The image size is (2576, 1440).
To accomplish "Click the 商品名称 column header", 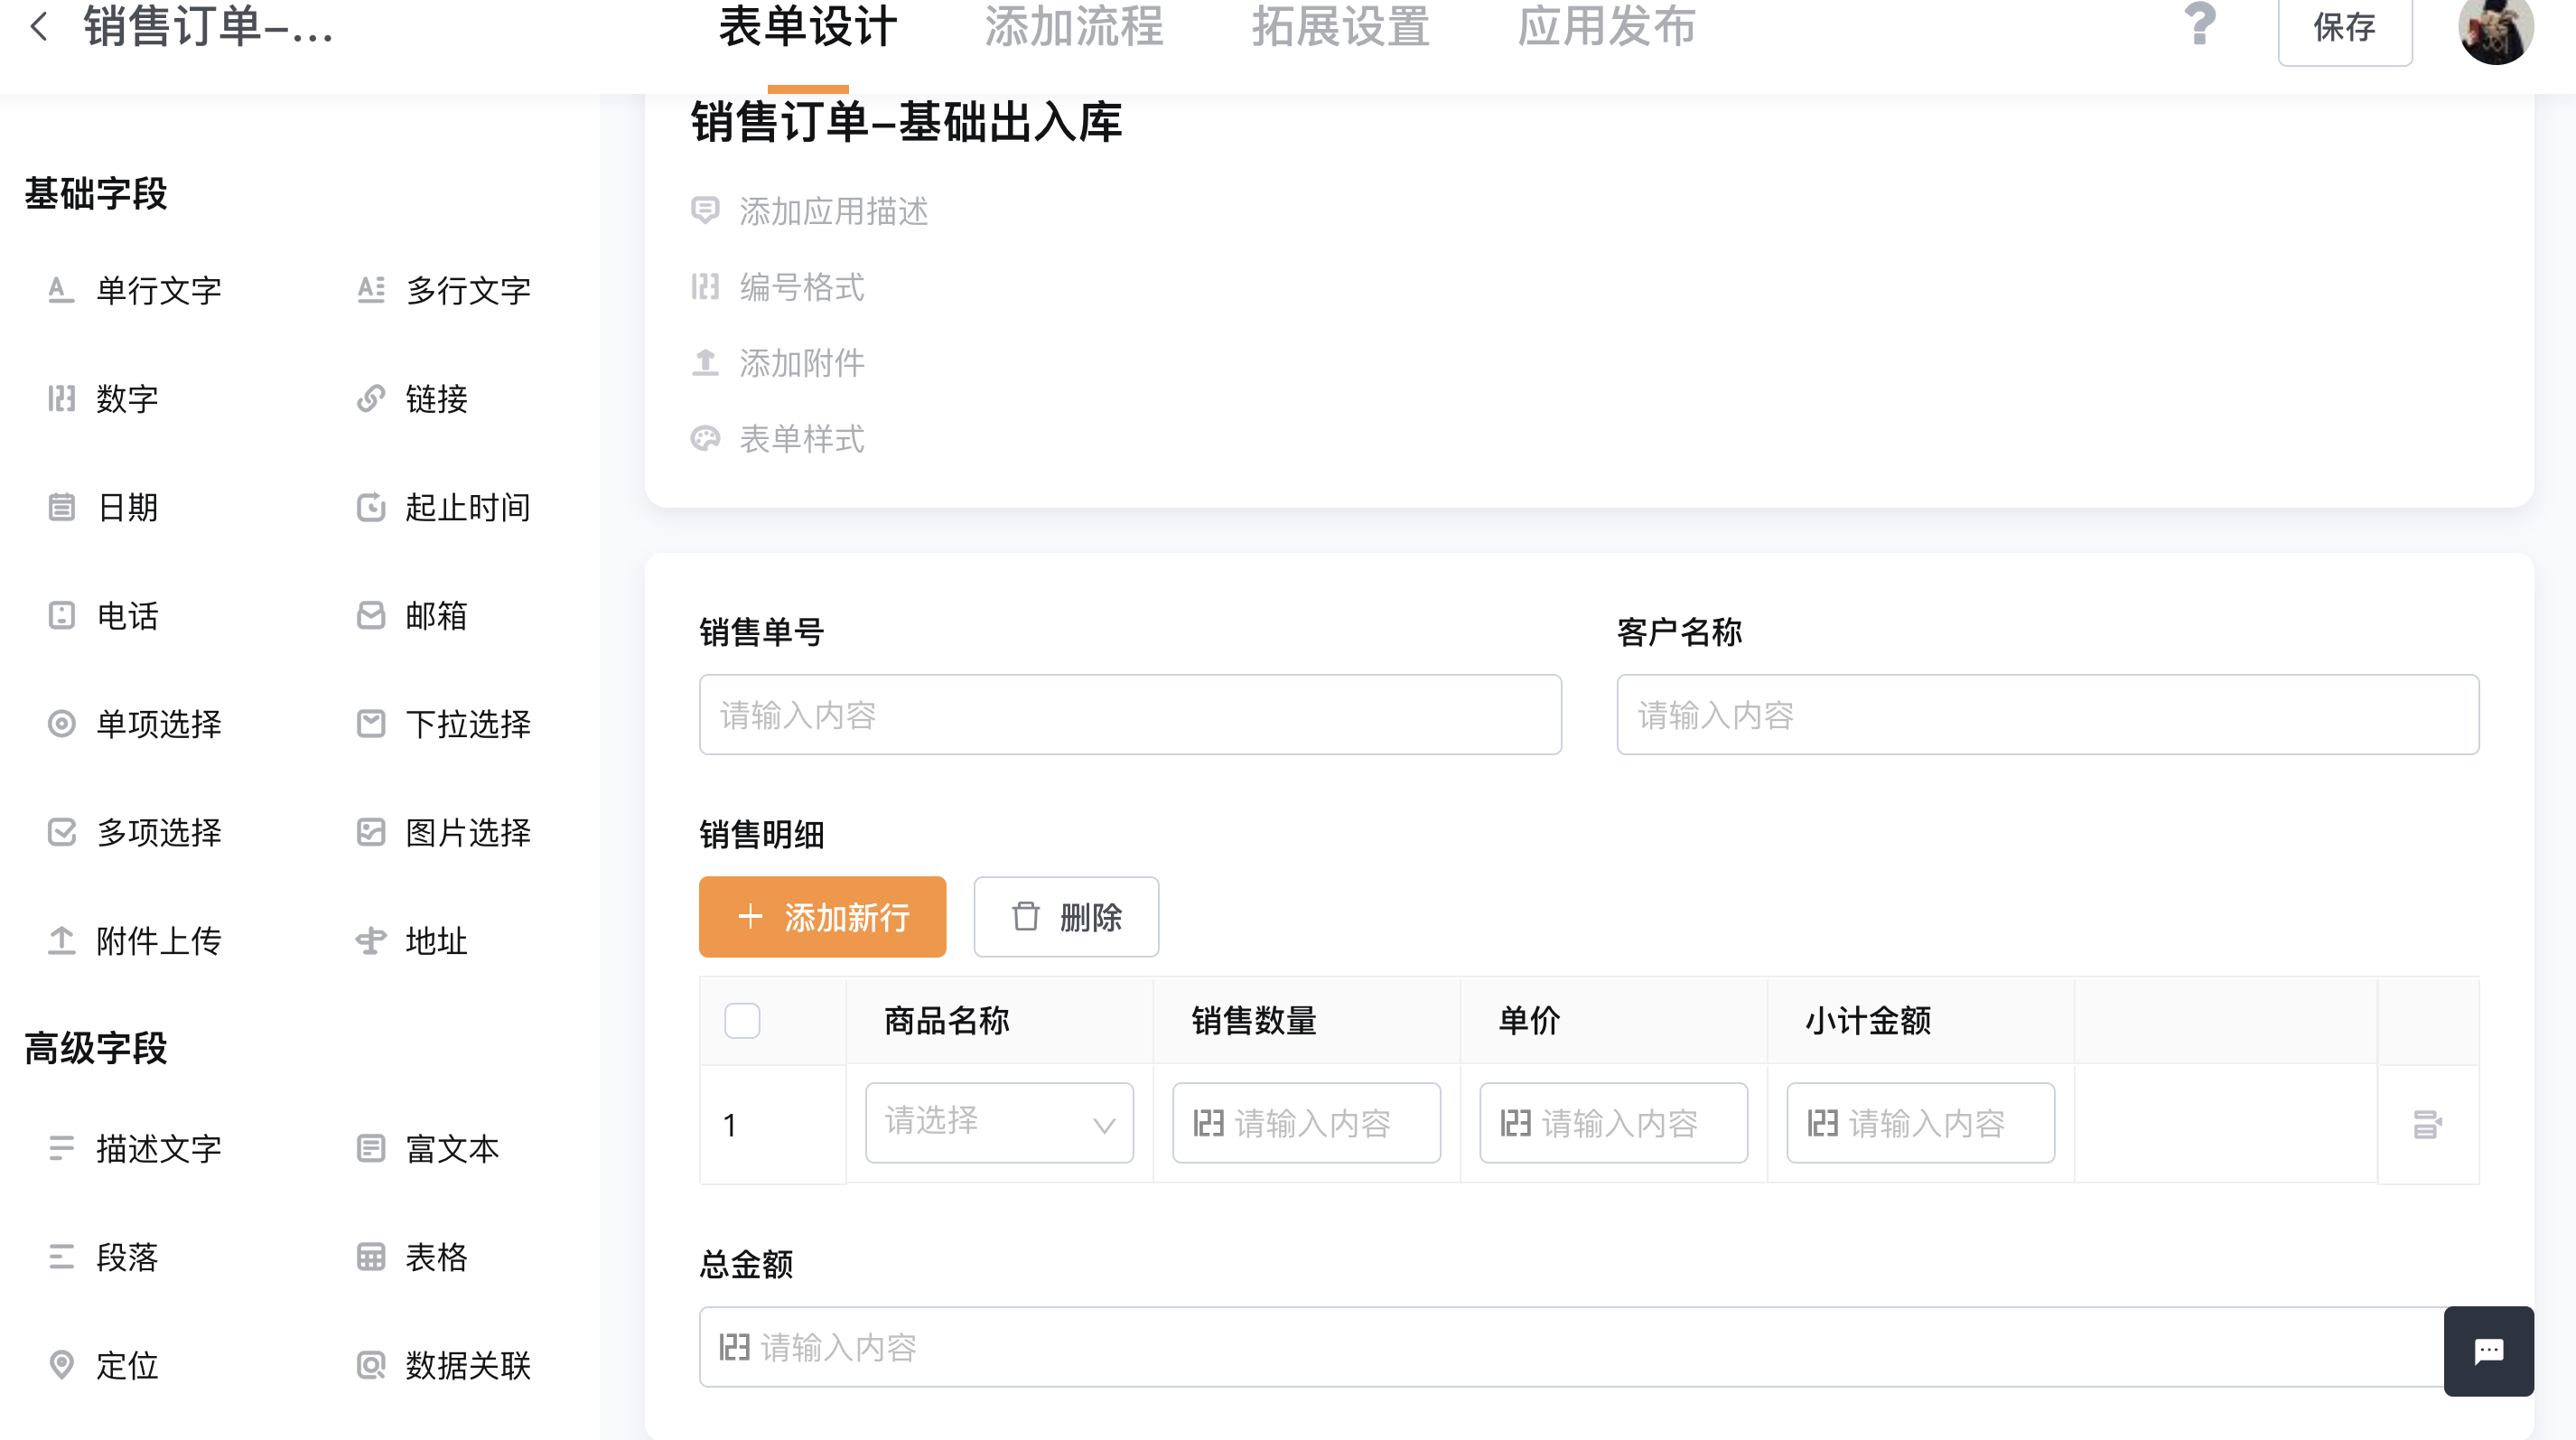I will 946,1021.
